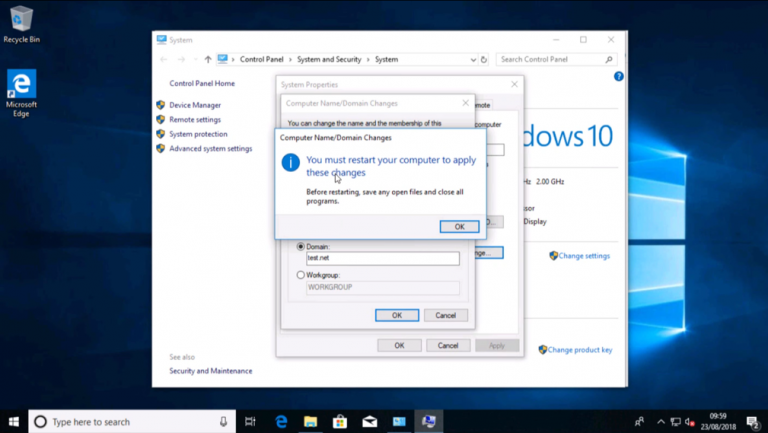Activate the Cortana microphone in search box
The width and height of the screenshot is (768, 433).
point(223,422)
